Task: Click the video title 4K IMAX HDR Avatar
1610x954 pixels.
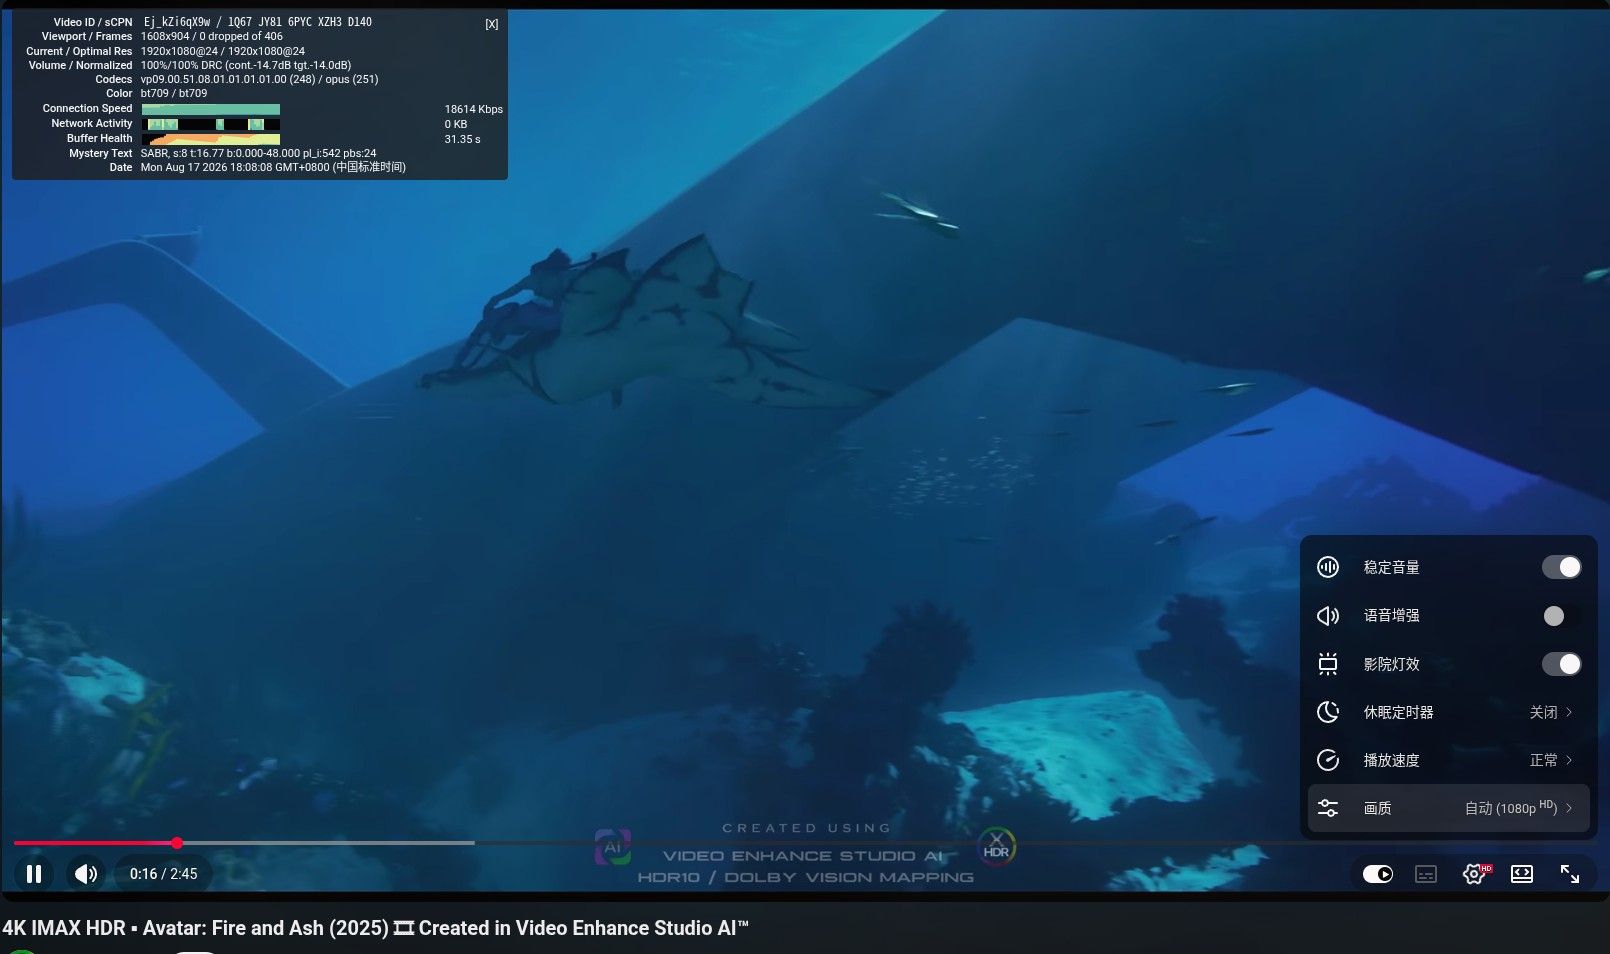Action: (375, 928)
